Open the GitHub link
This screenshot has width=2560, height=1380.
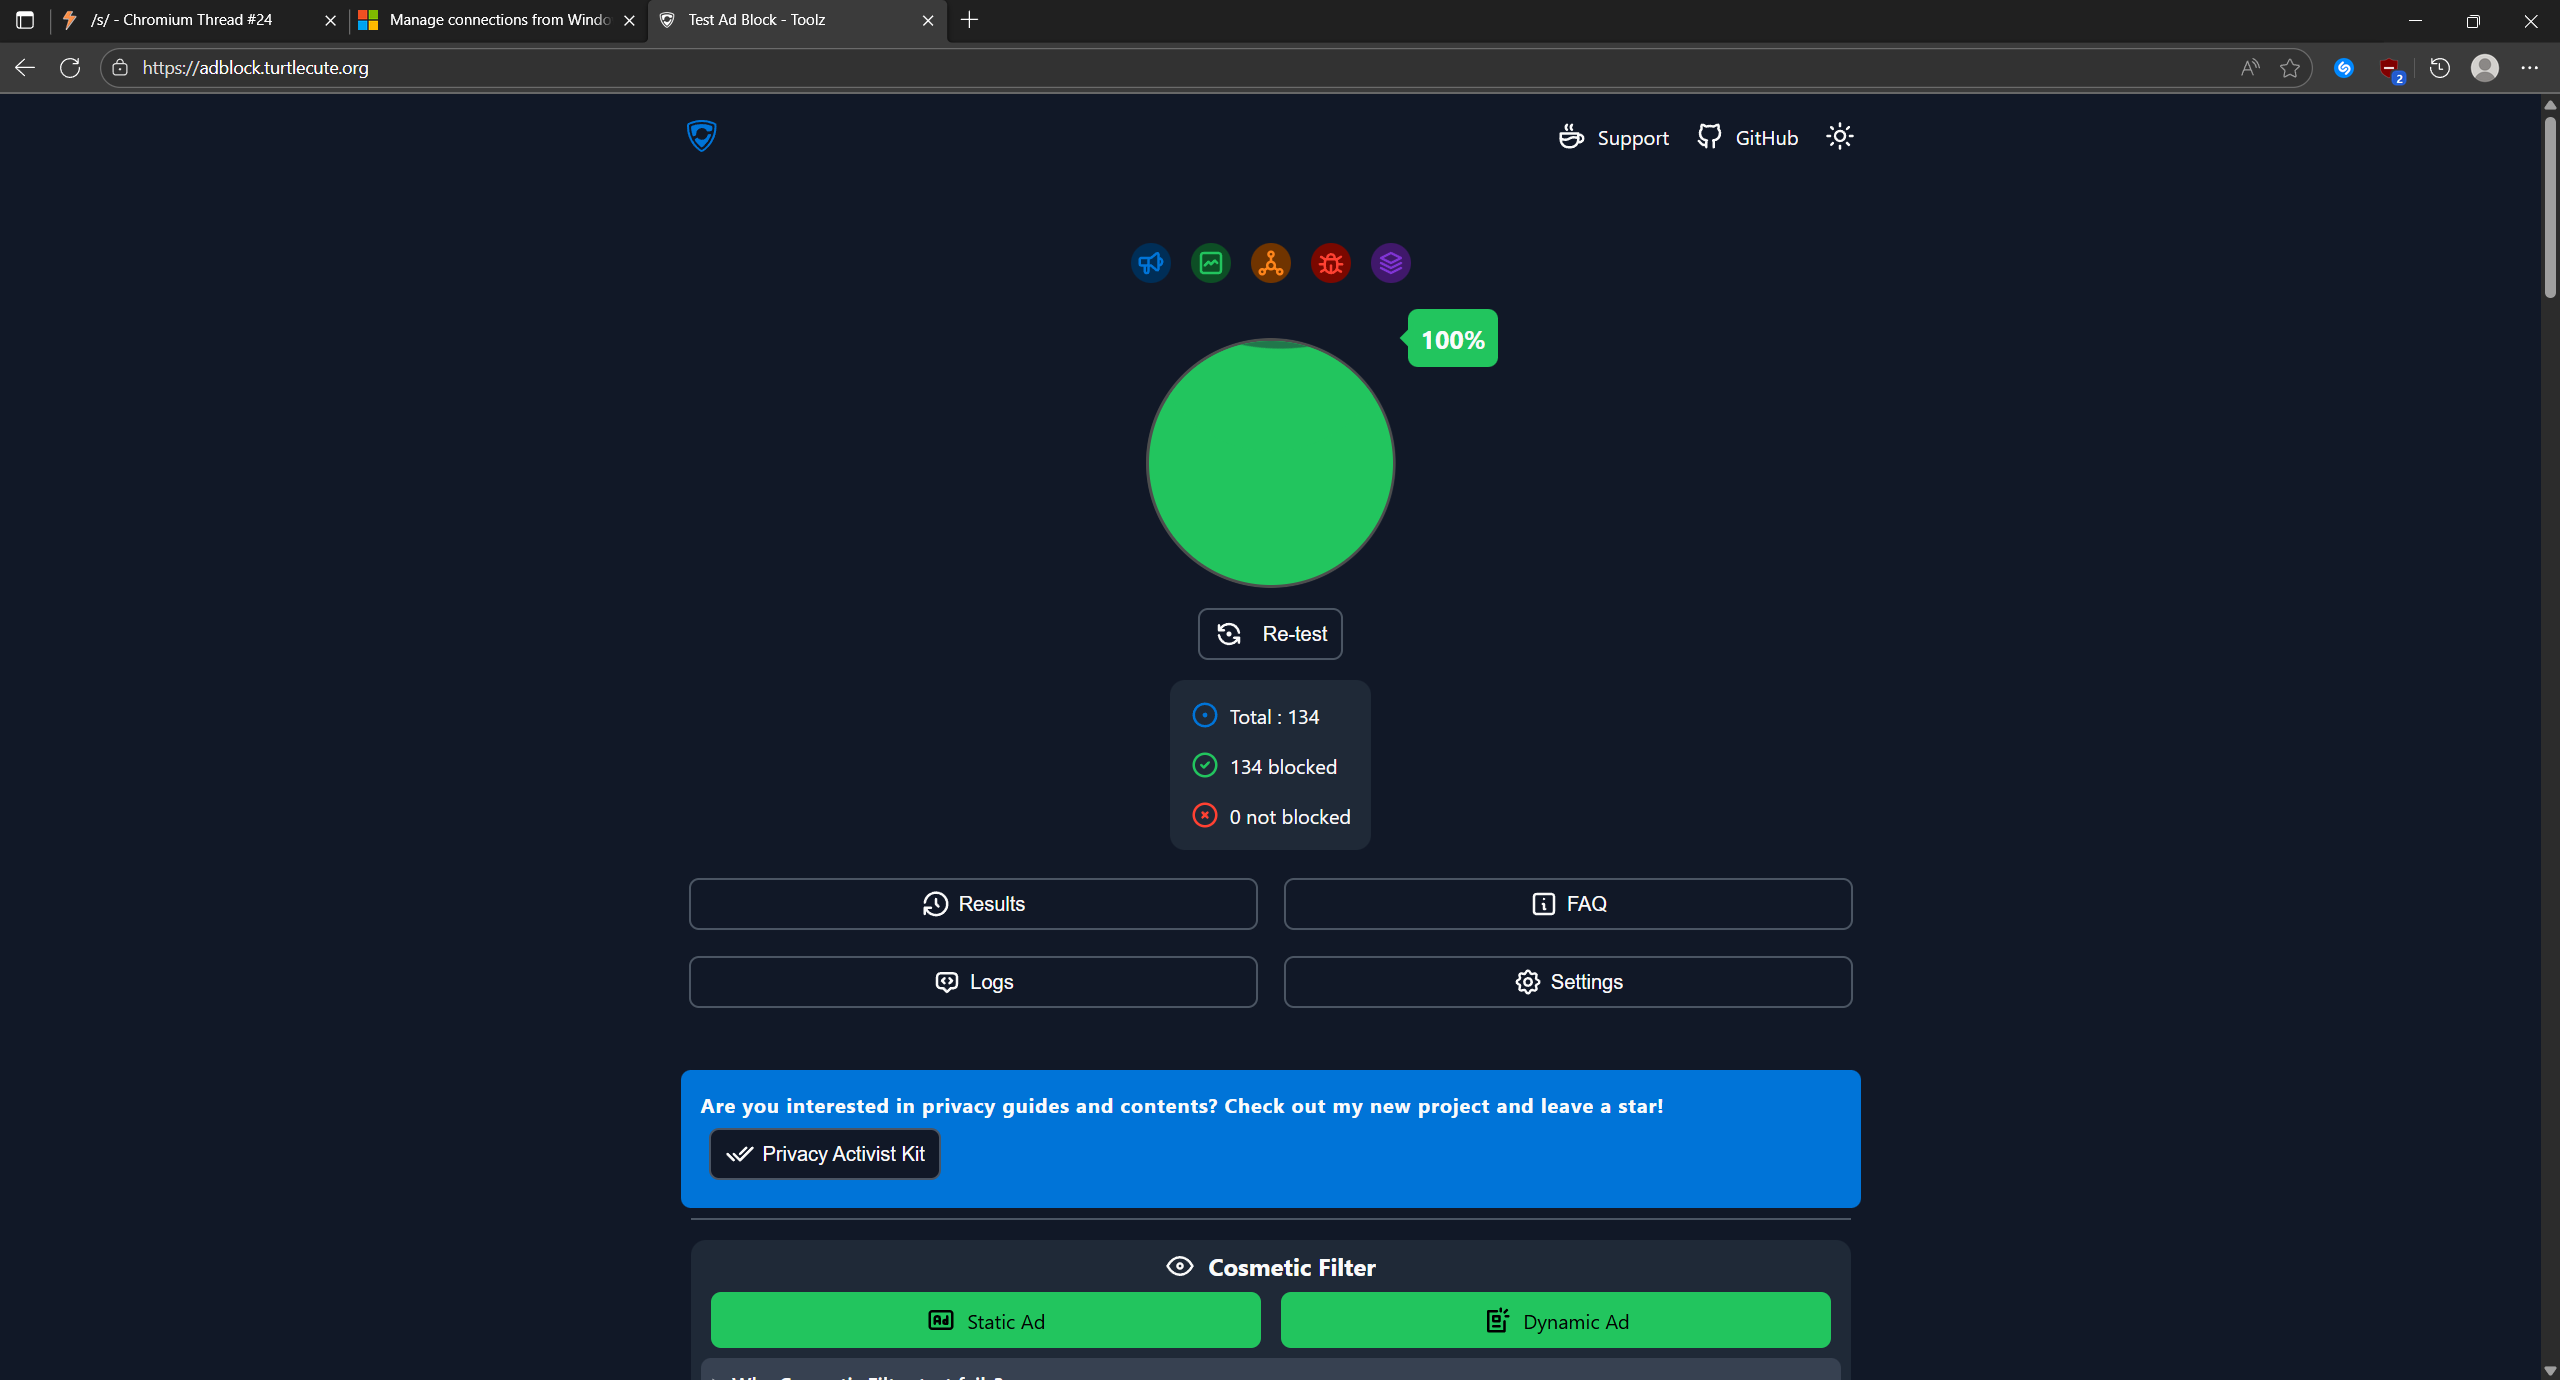(1747, 138)
